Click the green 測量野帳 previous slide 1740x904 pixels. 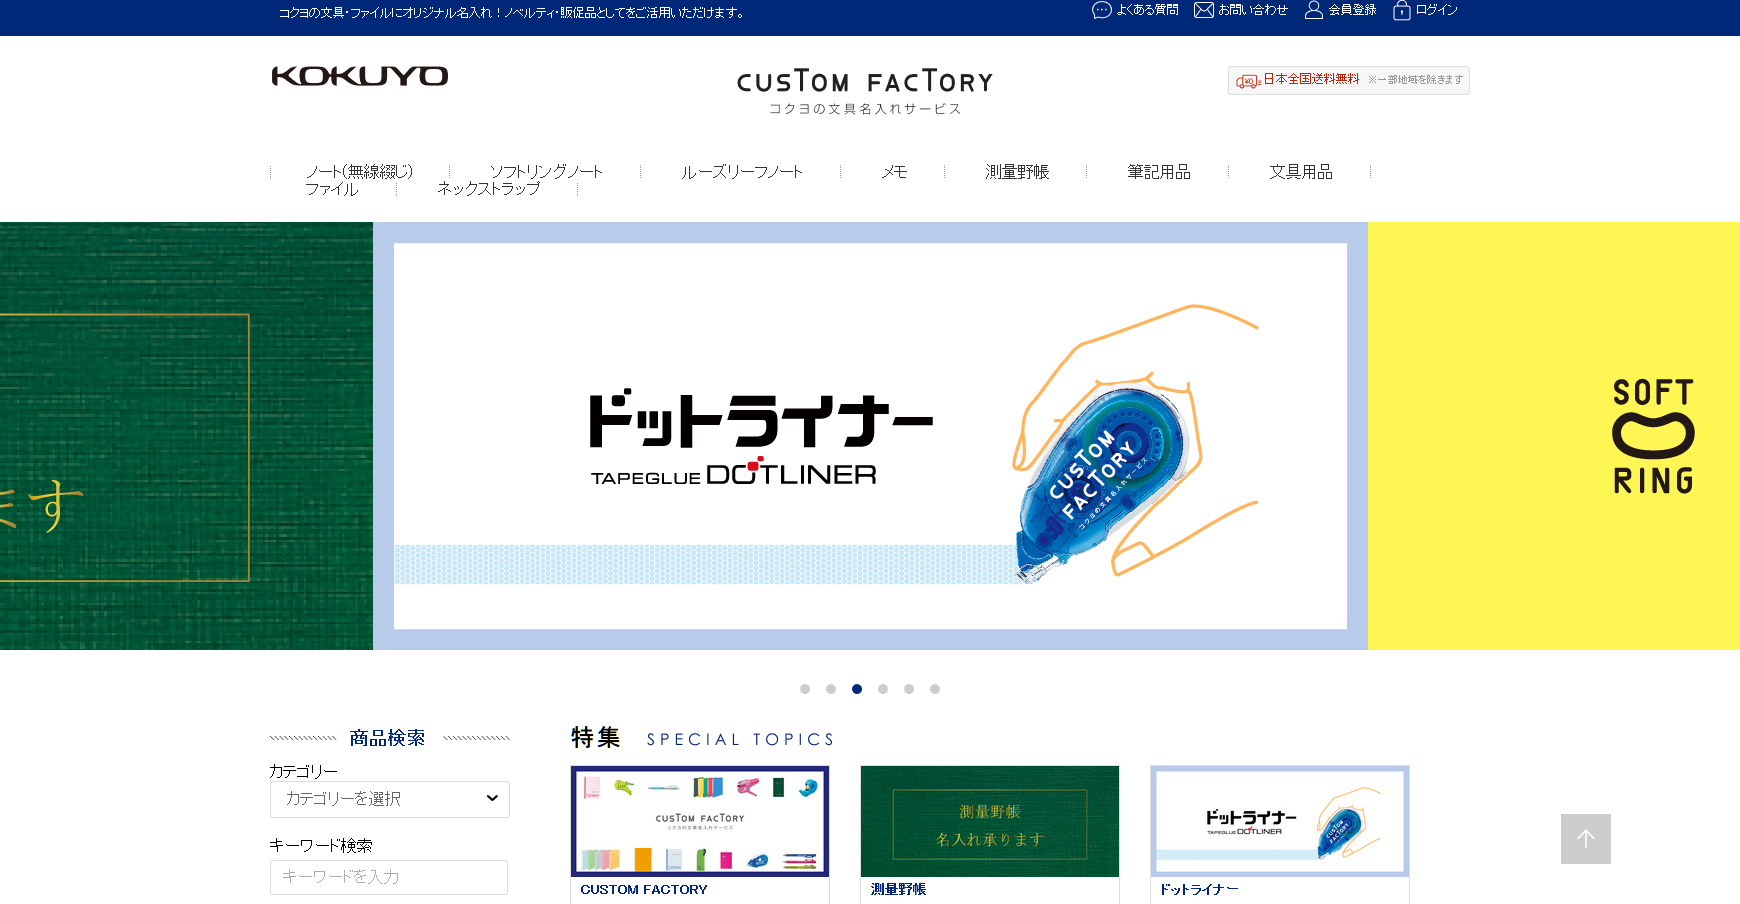[x=186, y=436]
